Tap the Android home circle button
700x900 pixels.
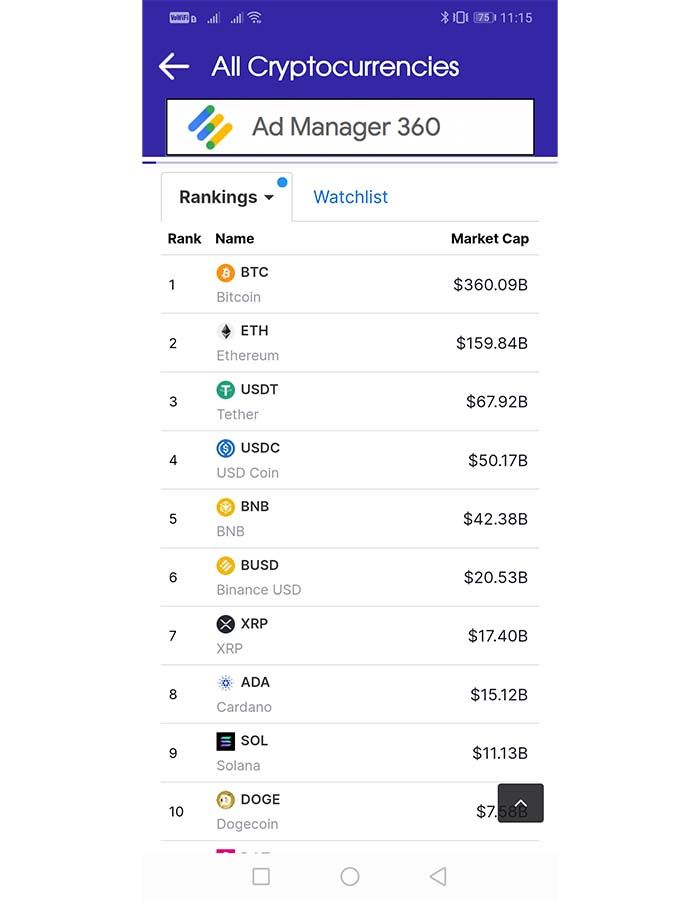(x=350, y=876)
